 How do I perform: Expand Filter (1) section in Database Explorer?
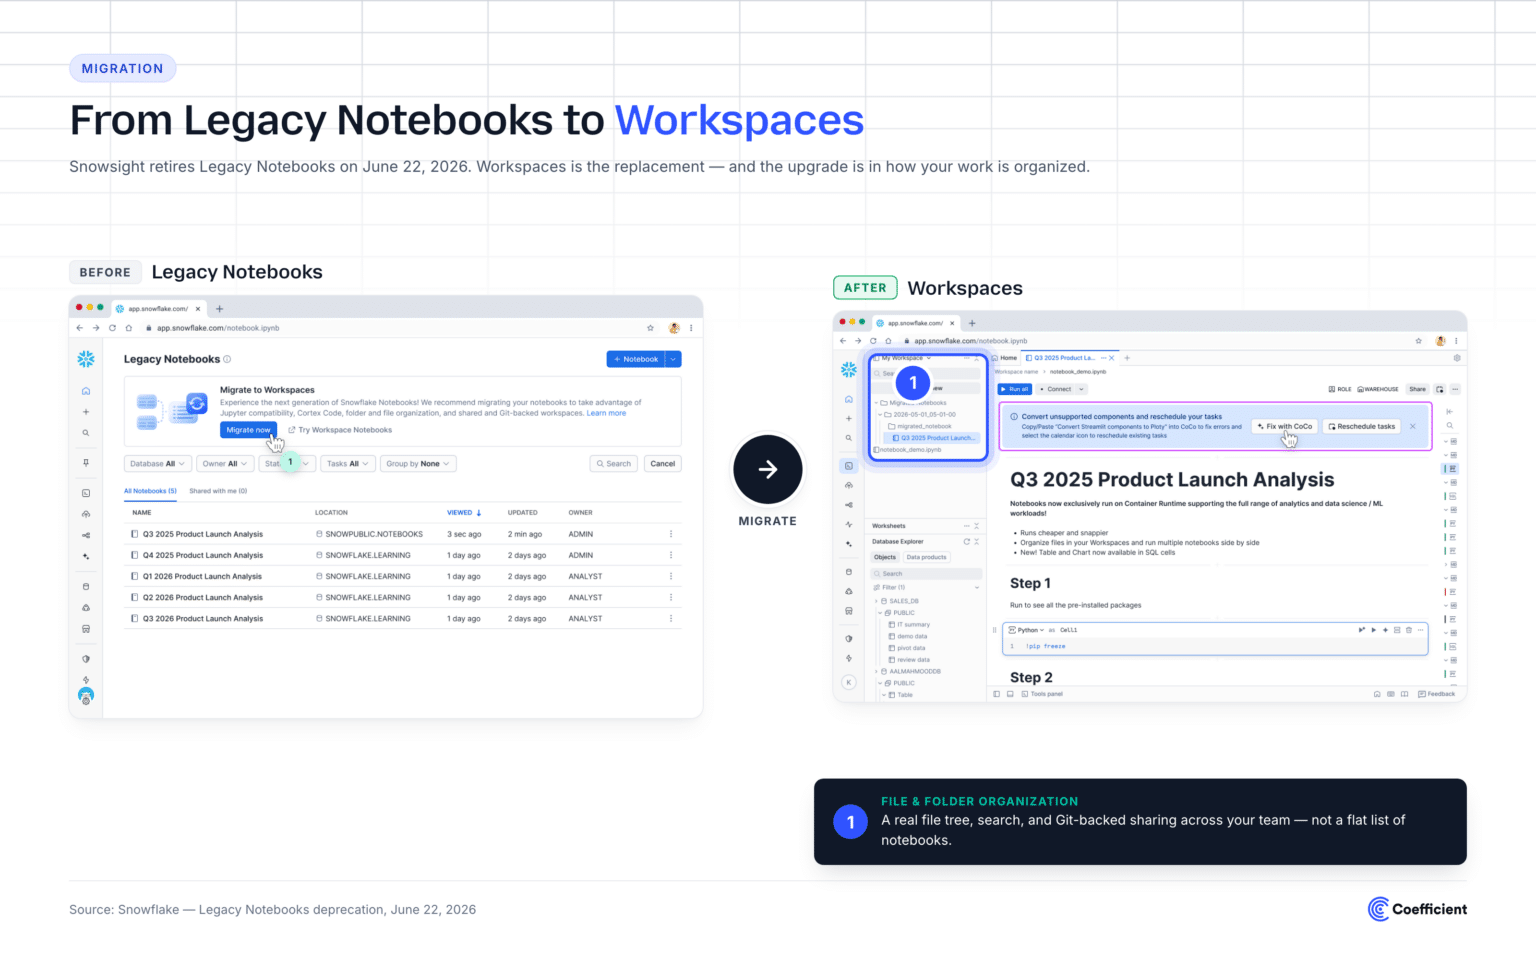tap(977, 588)
